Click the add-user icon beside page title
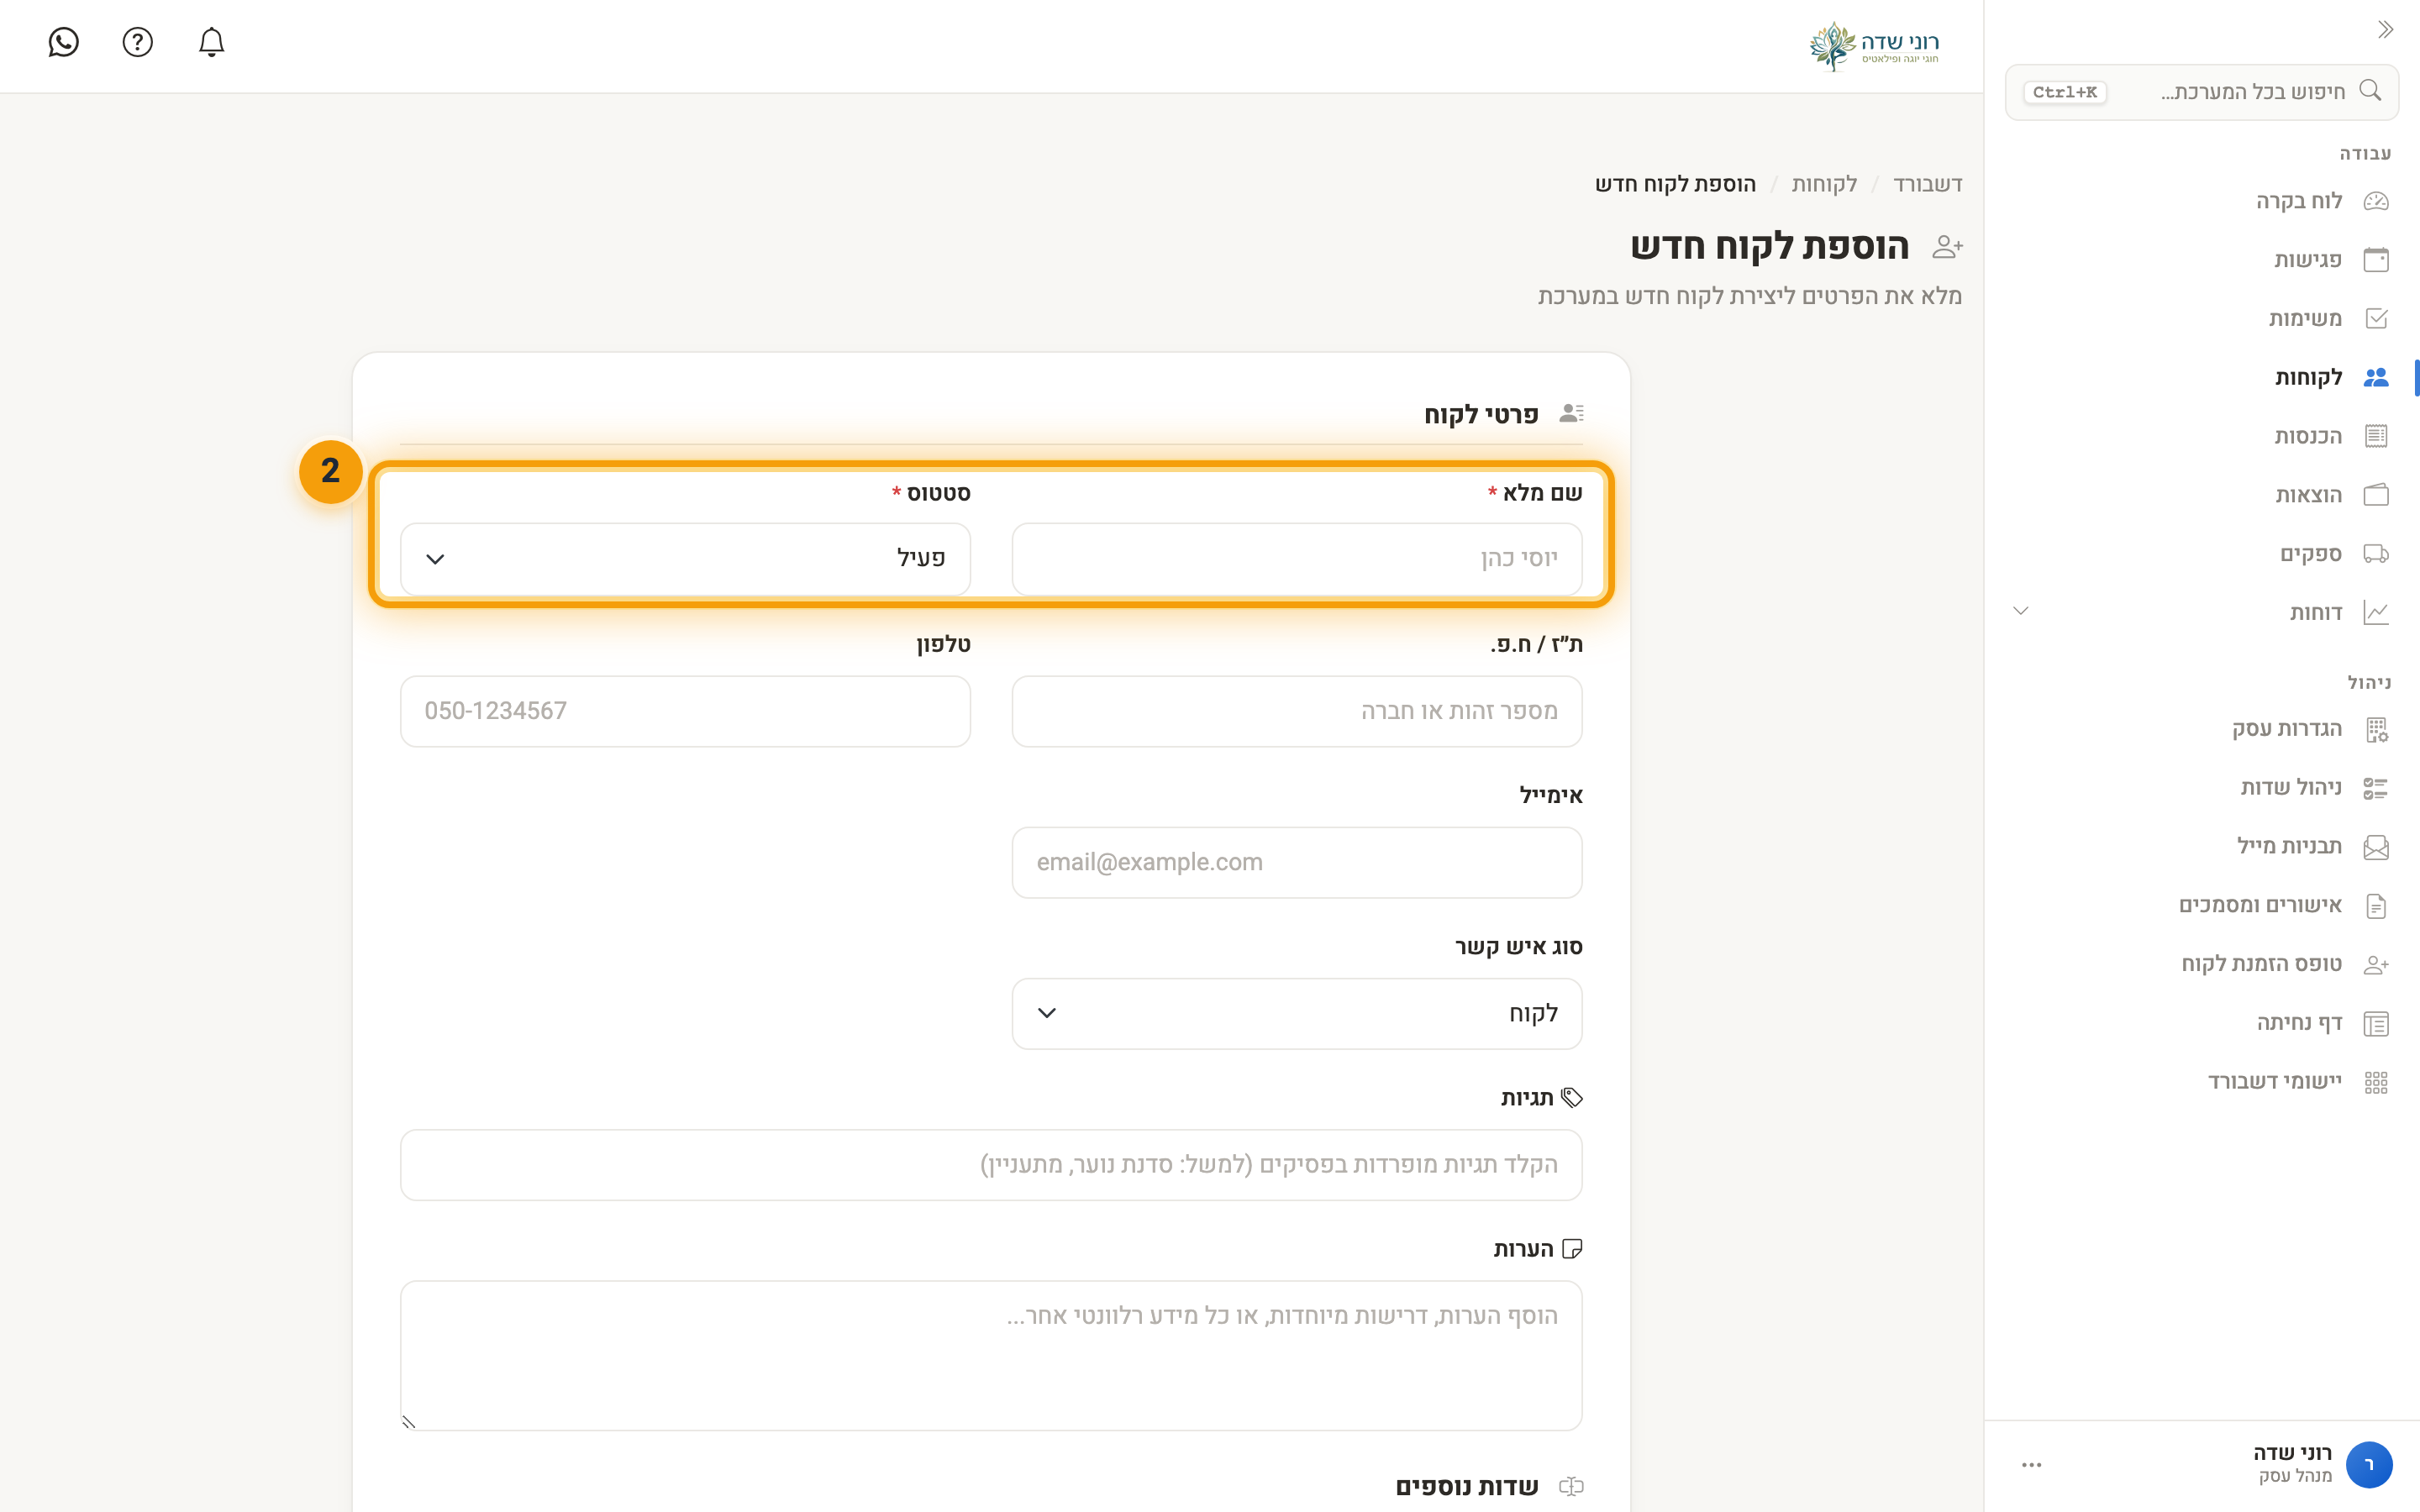The height and width of the screenshot is (1512, 2420). 1947,247
